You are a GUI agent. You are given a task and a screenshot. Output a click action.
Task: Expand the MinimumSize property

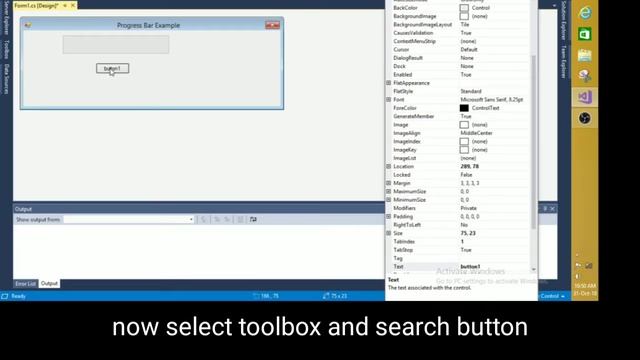click(389, 200)
